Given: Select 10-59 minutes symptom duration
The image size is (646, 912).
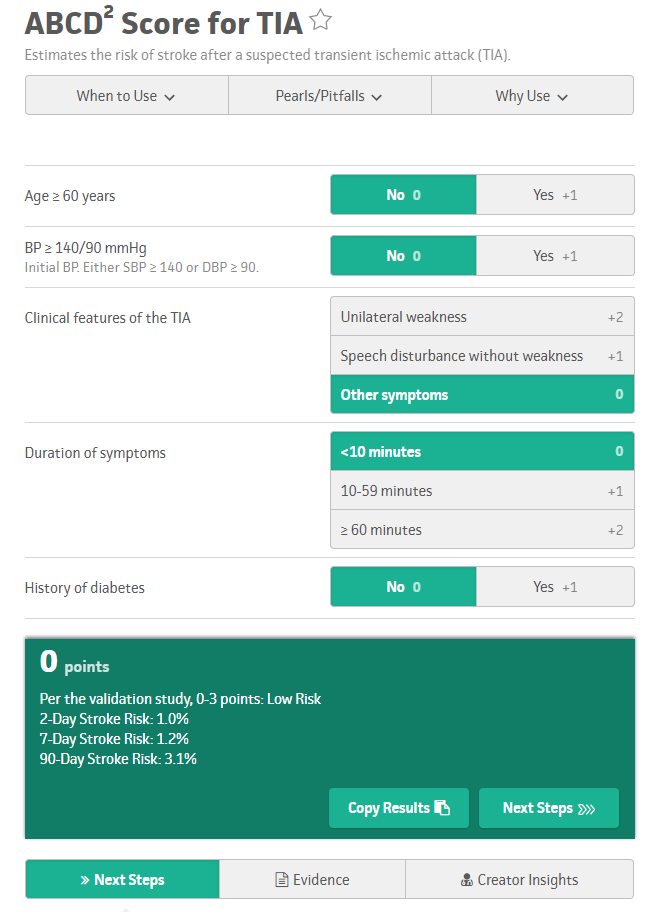Looking at the screenshot, I should [x=481, y=491].
